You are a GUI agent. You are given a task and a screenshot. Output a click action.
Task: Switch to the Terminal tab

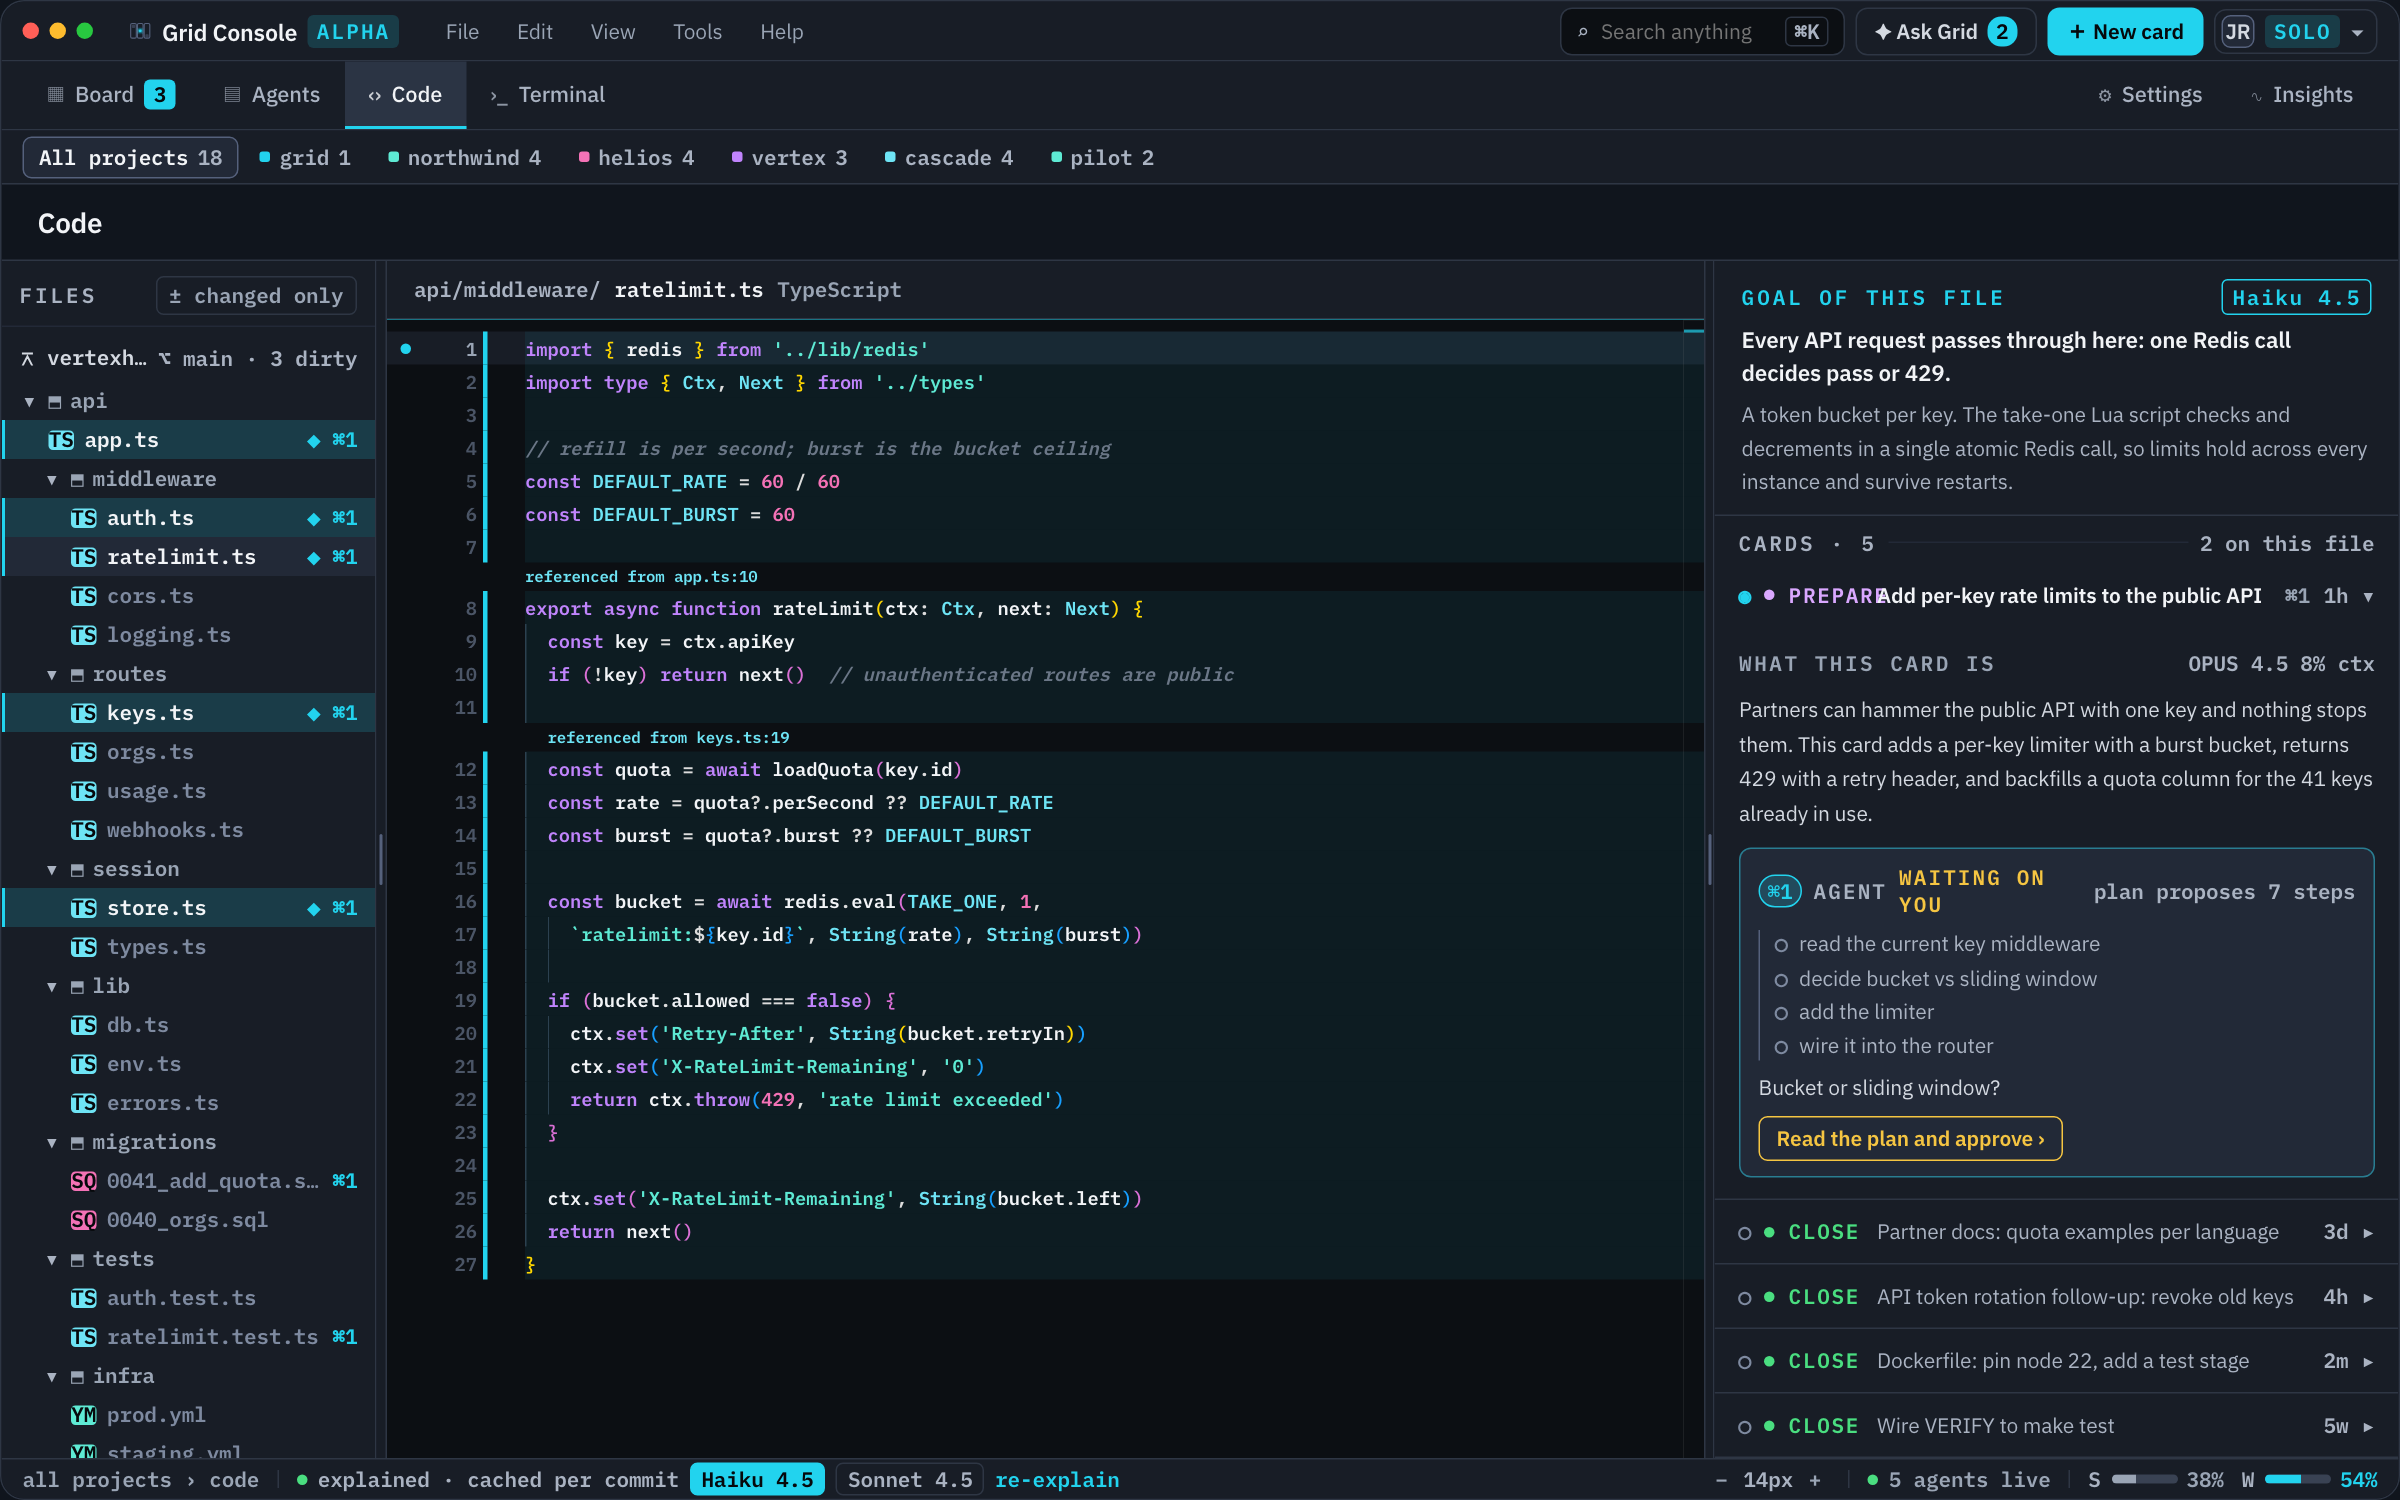click(x=547, y=94)
